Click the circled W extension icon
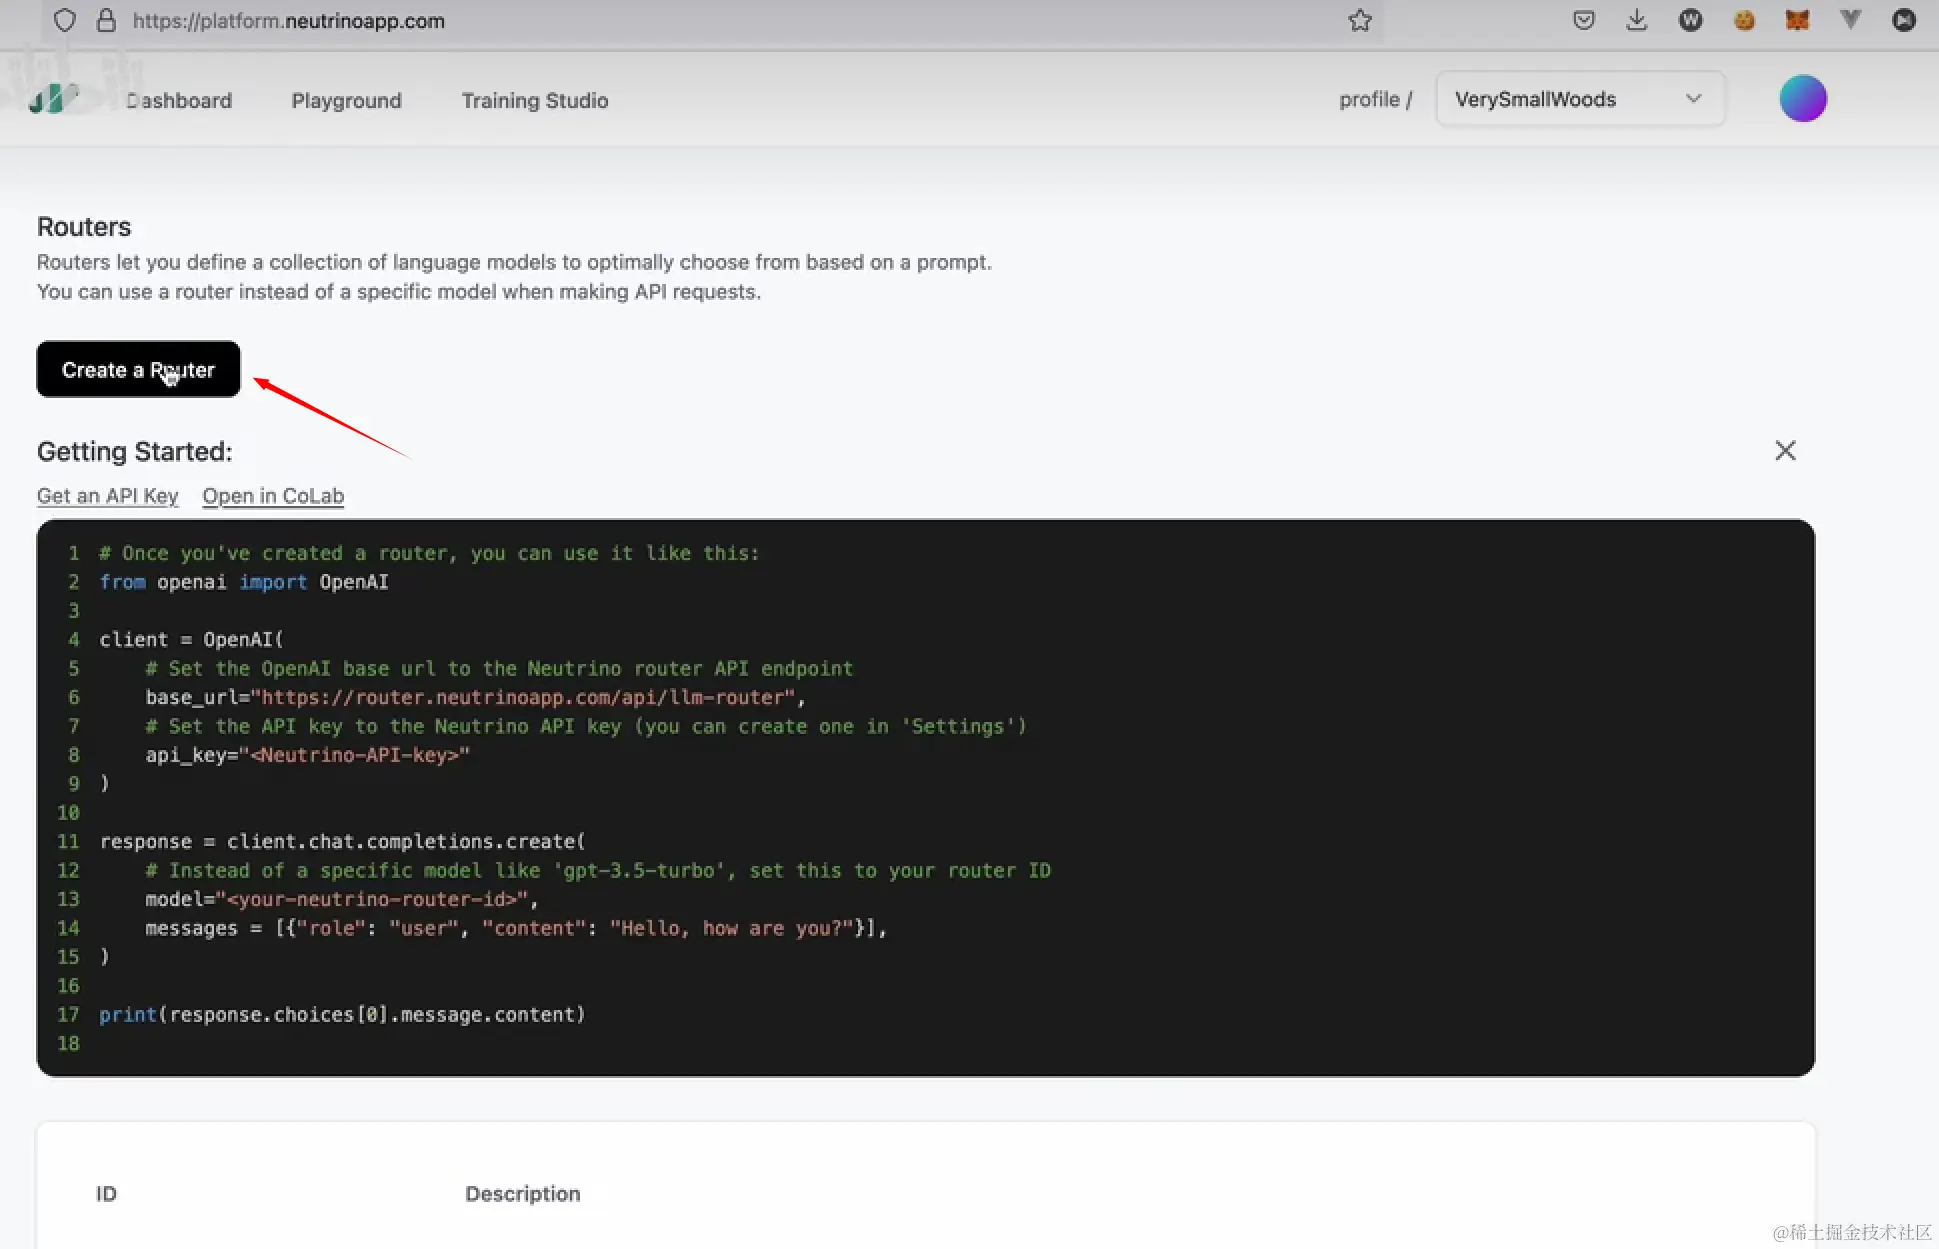The height and width of the screenshot is (1249, 1939). pos(1690,20)
